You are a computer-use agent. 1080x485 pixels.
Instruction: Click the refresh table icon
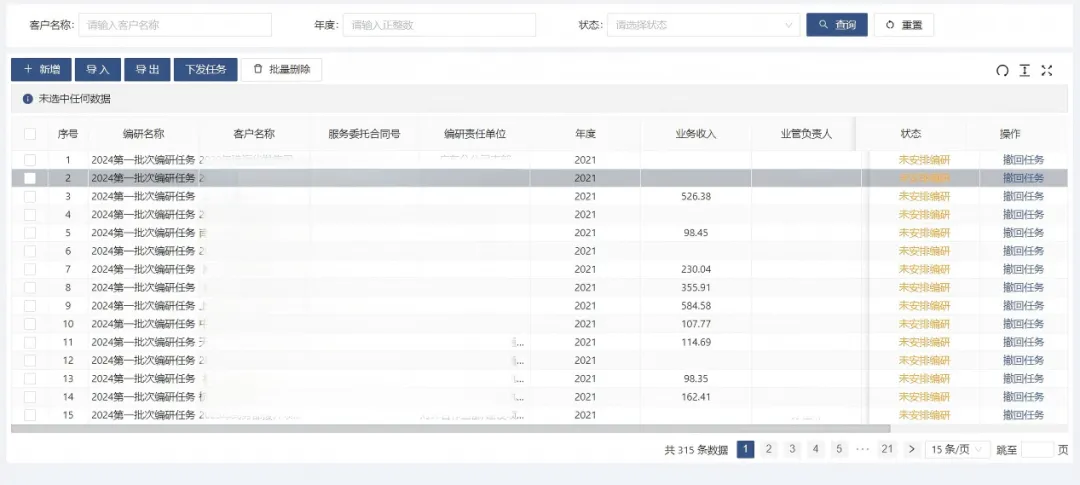[1002, 70]
